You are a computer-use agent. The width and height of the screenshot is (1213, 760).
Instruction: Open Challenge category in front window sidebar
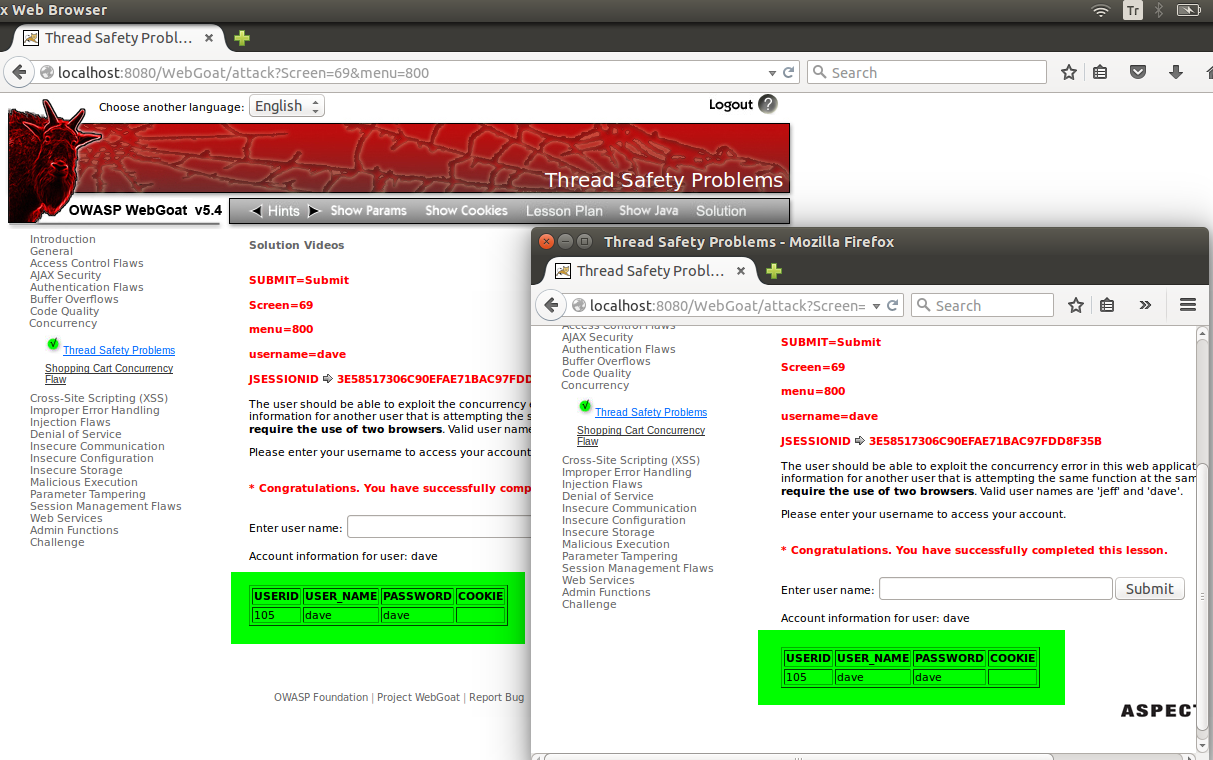589,604
